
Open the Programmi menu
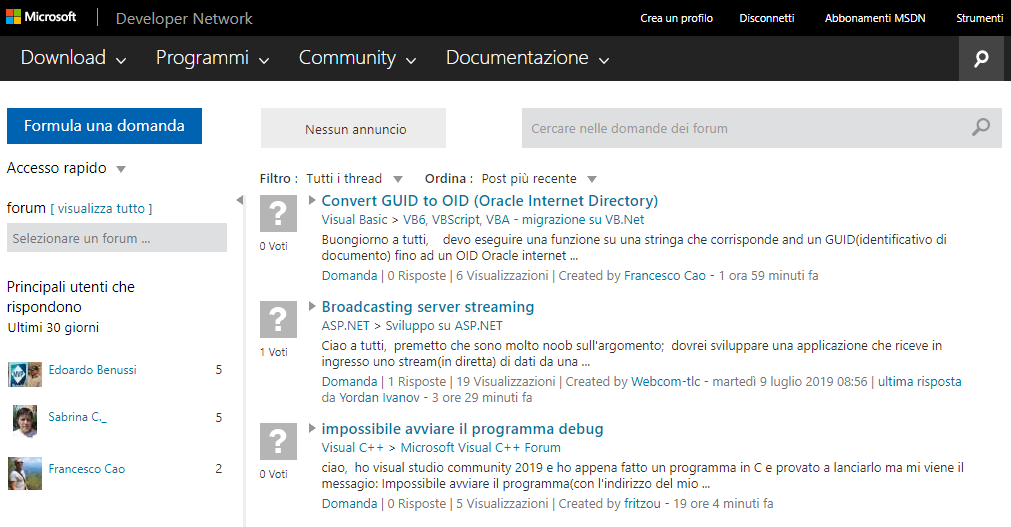point(212,58)
